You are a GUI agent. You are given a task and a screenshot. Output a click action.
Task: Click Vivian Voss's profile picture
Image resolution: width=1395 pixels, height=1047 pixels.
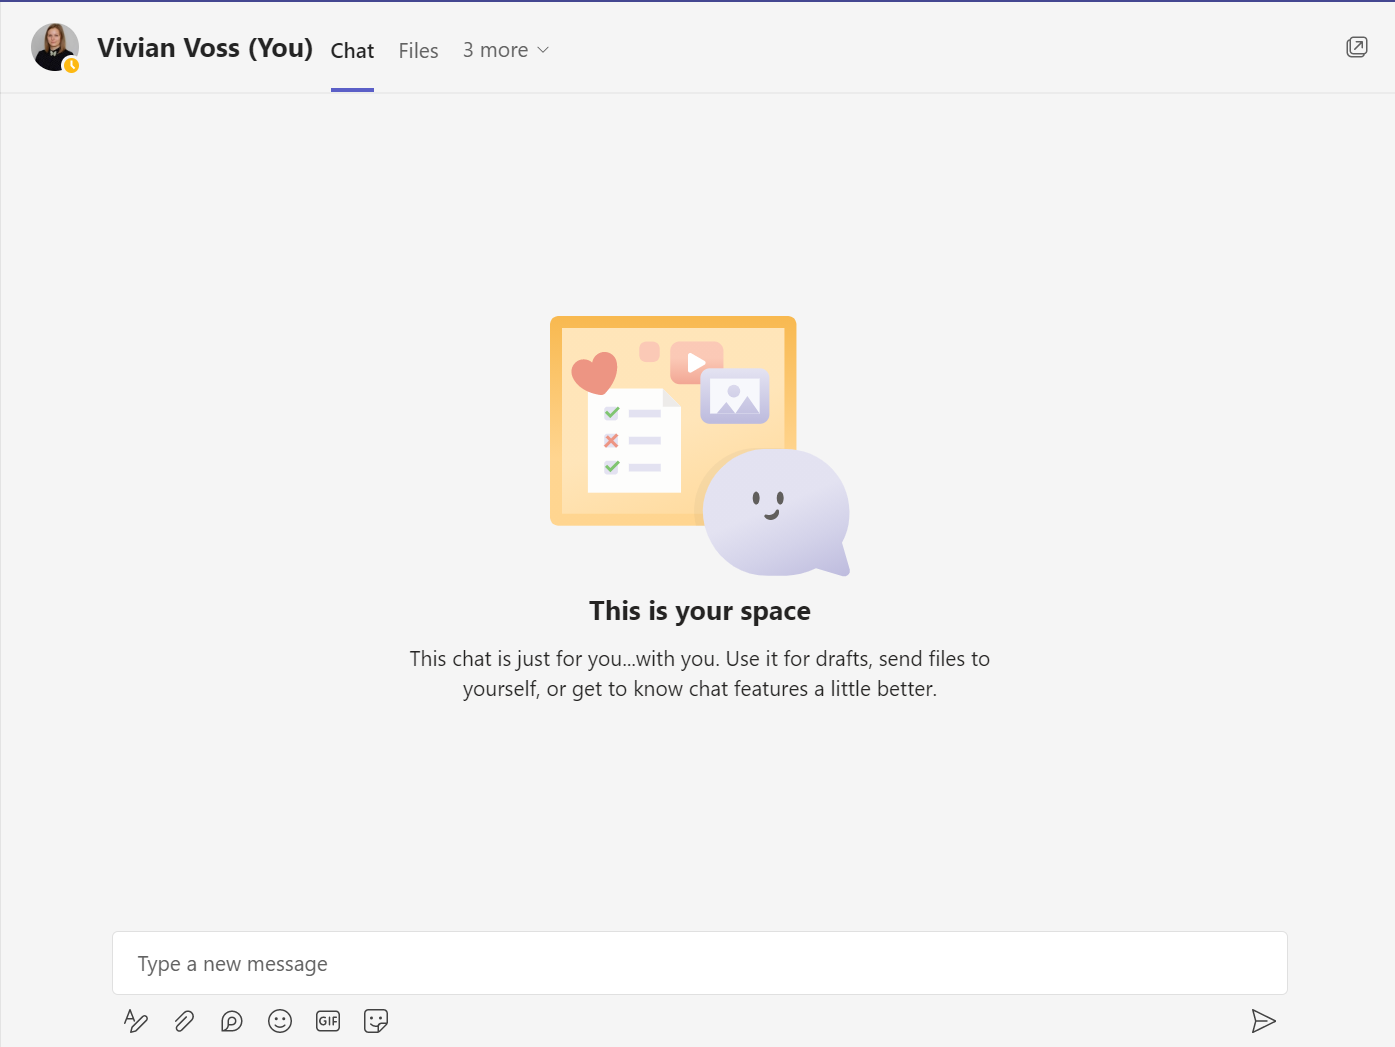click(x=55, y=46)
